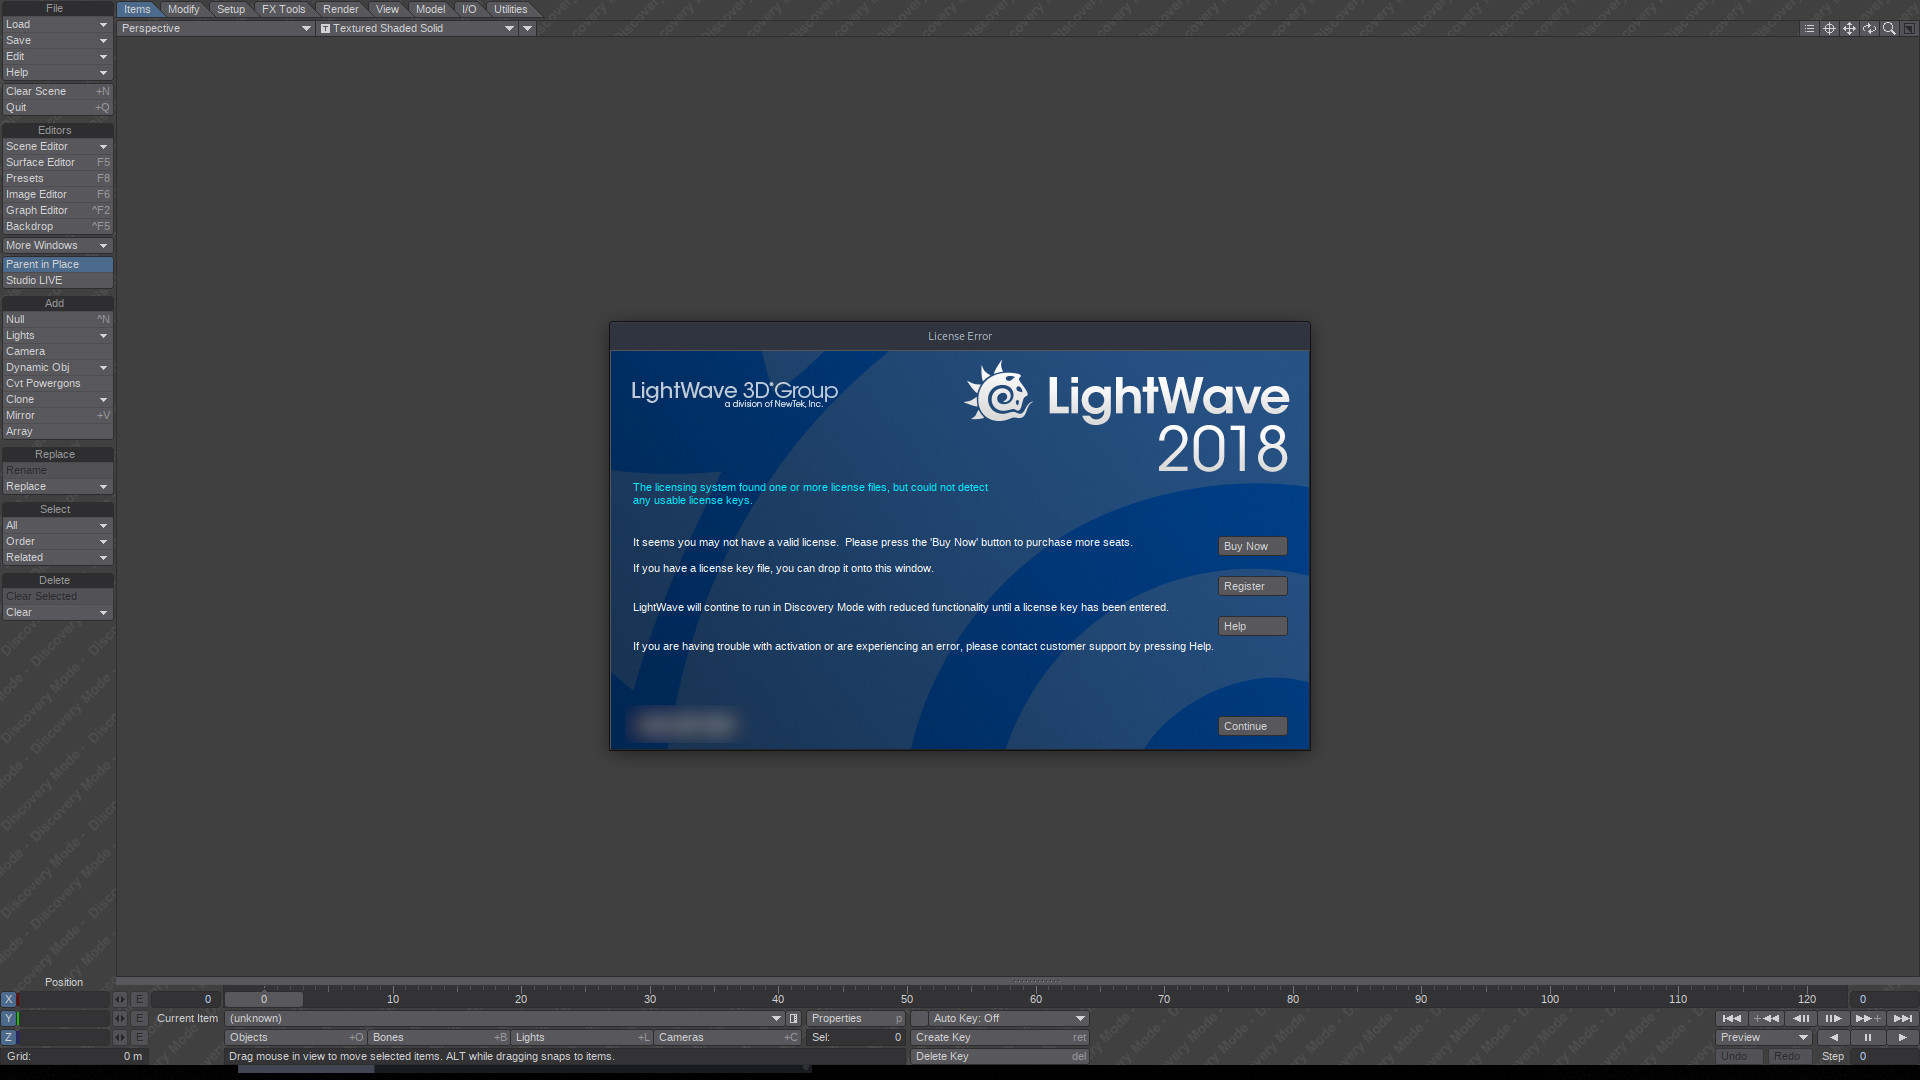Screen dimensions: 1920x1080
Task: Toggle the checkbox left of Auto Key
Action: [x=919, y=1018]
